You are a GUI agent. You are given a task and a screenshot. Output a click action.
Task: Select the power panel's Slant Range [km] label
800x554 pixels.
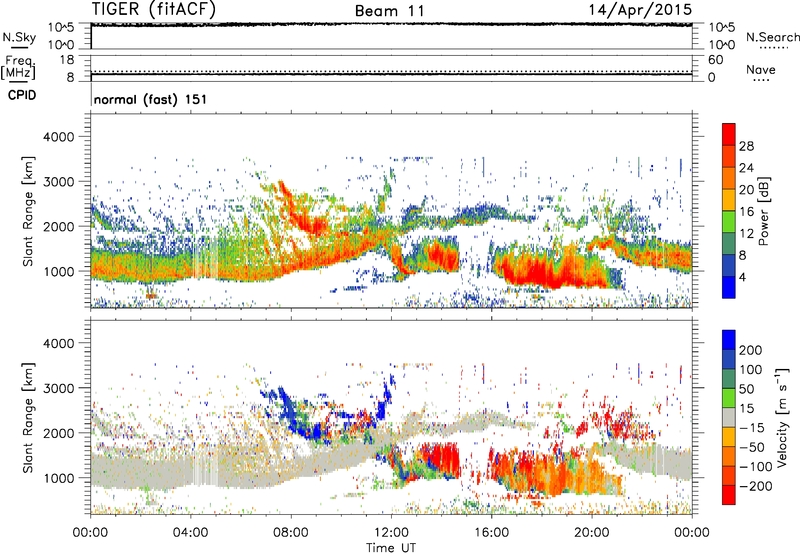[x=28, y=211]
